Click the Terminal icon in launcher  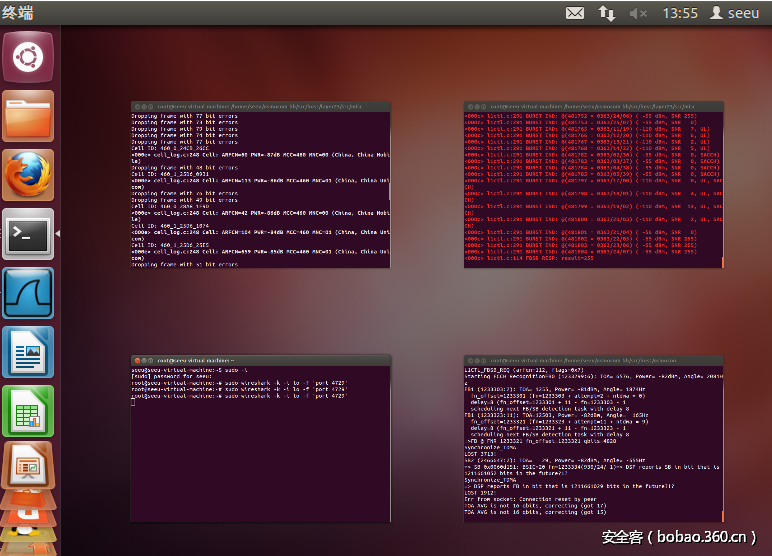click(x=28, y=235)
